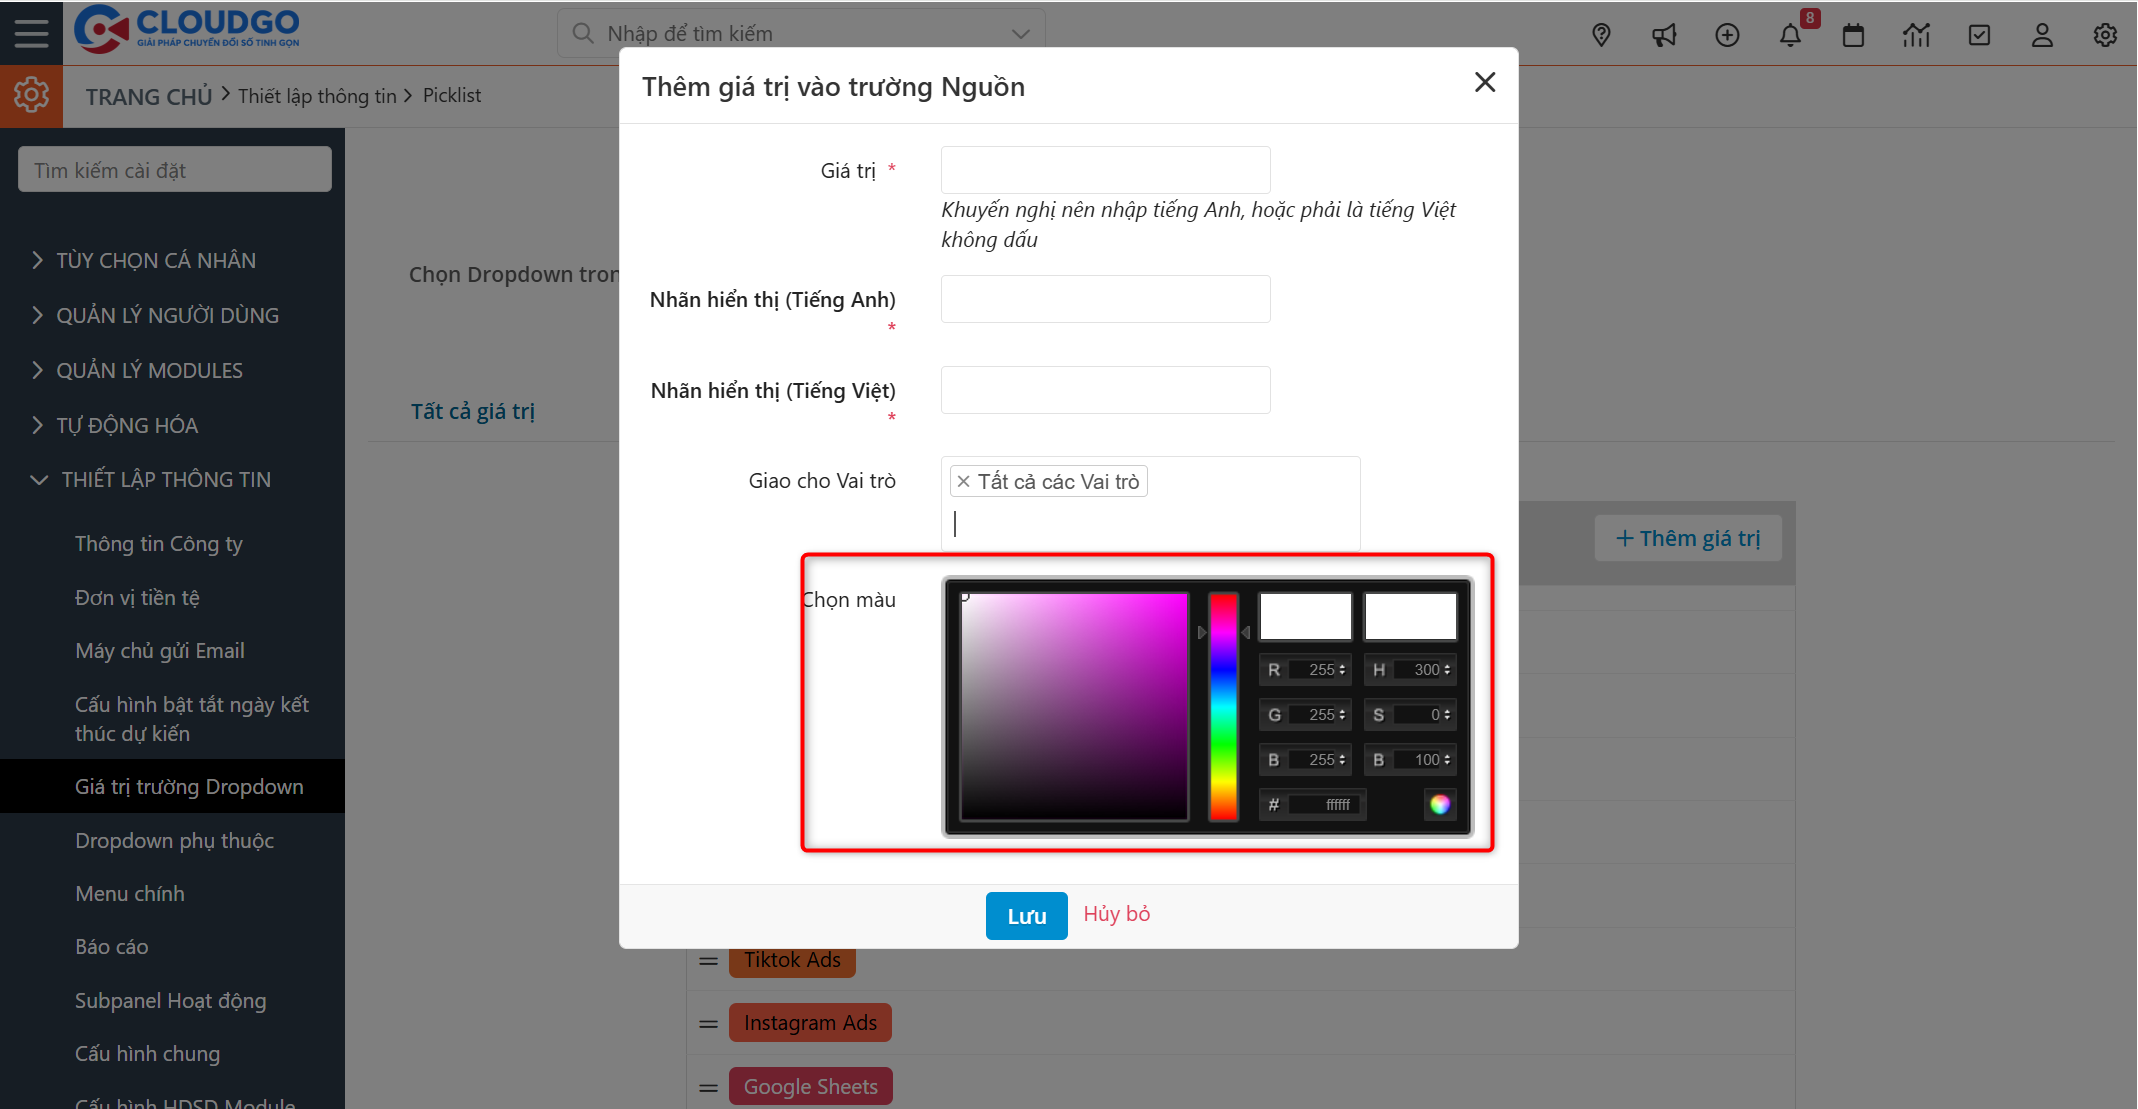This screenshot has width=2138, height=1109.
Task: Open the calendar icon in the top bar
Action: [x=1853, y=34]
